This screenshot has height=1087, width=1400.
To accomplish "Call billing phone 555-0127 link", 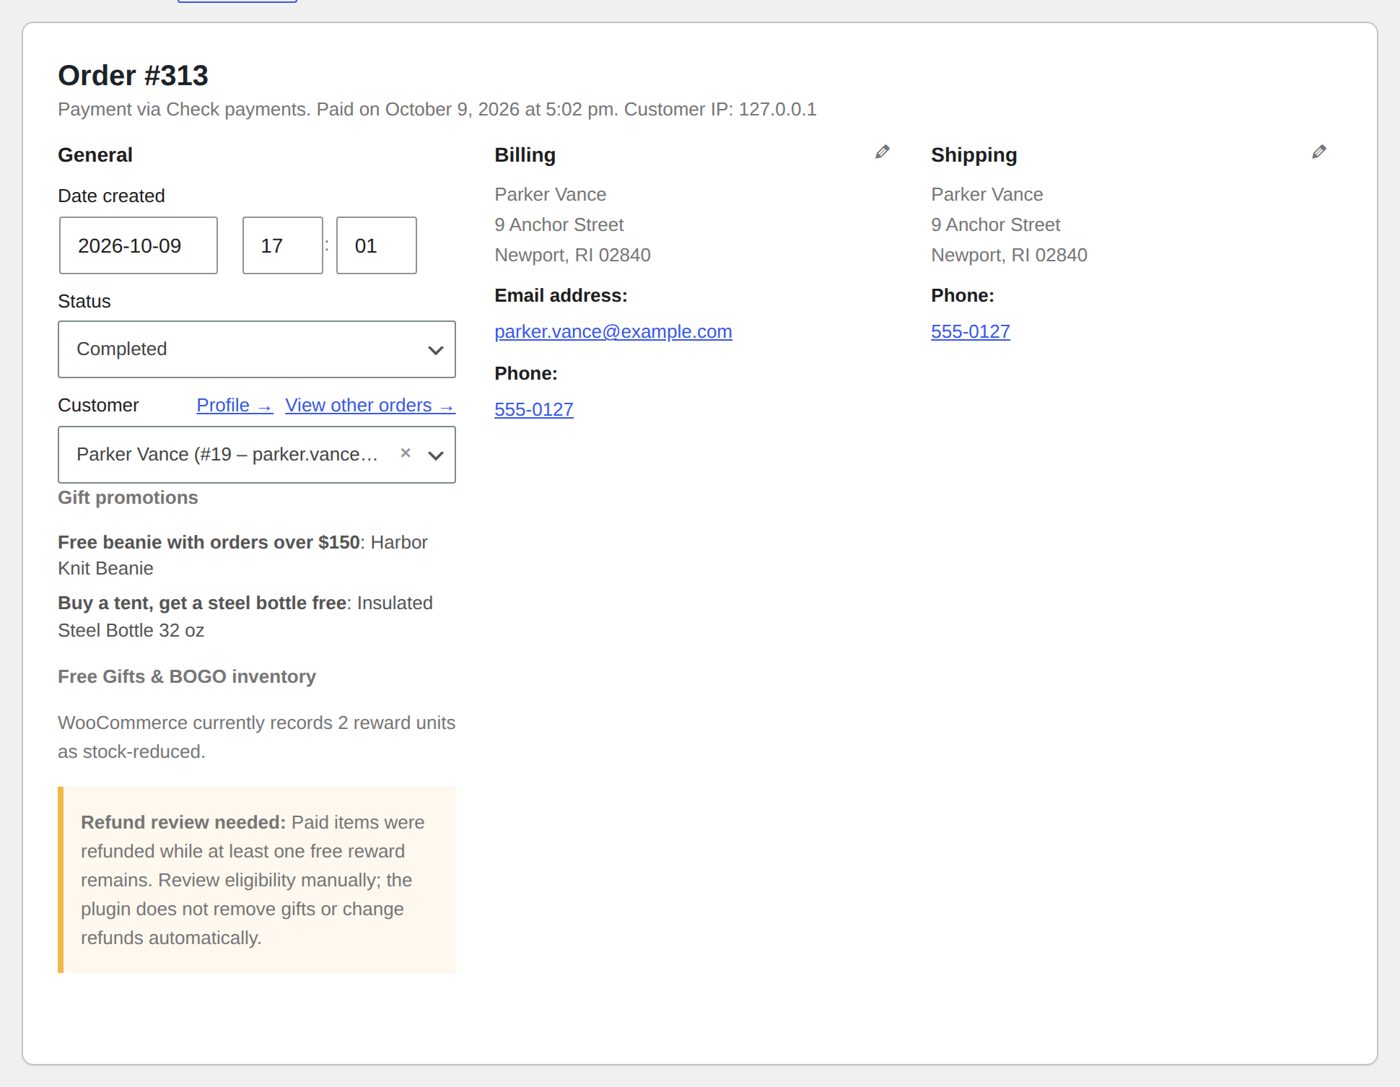I will point(534,409).
